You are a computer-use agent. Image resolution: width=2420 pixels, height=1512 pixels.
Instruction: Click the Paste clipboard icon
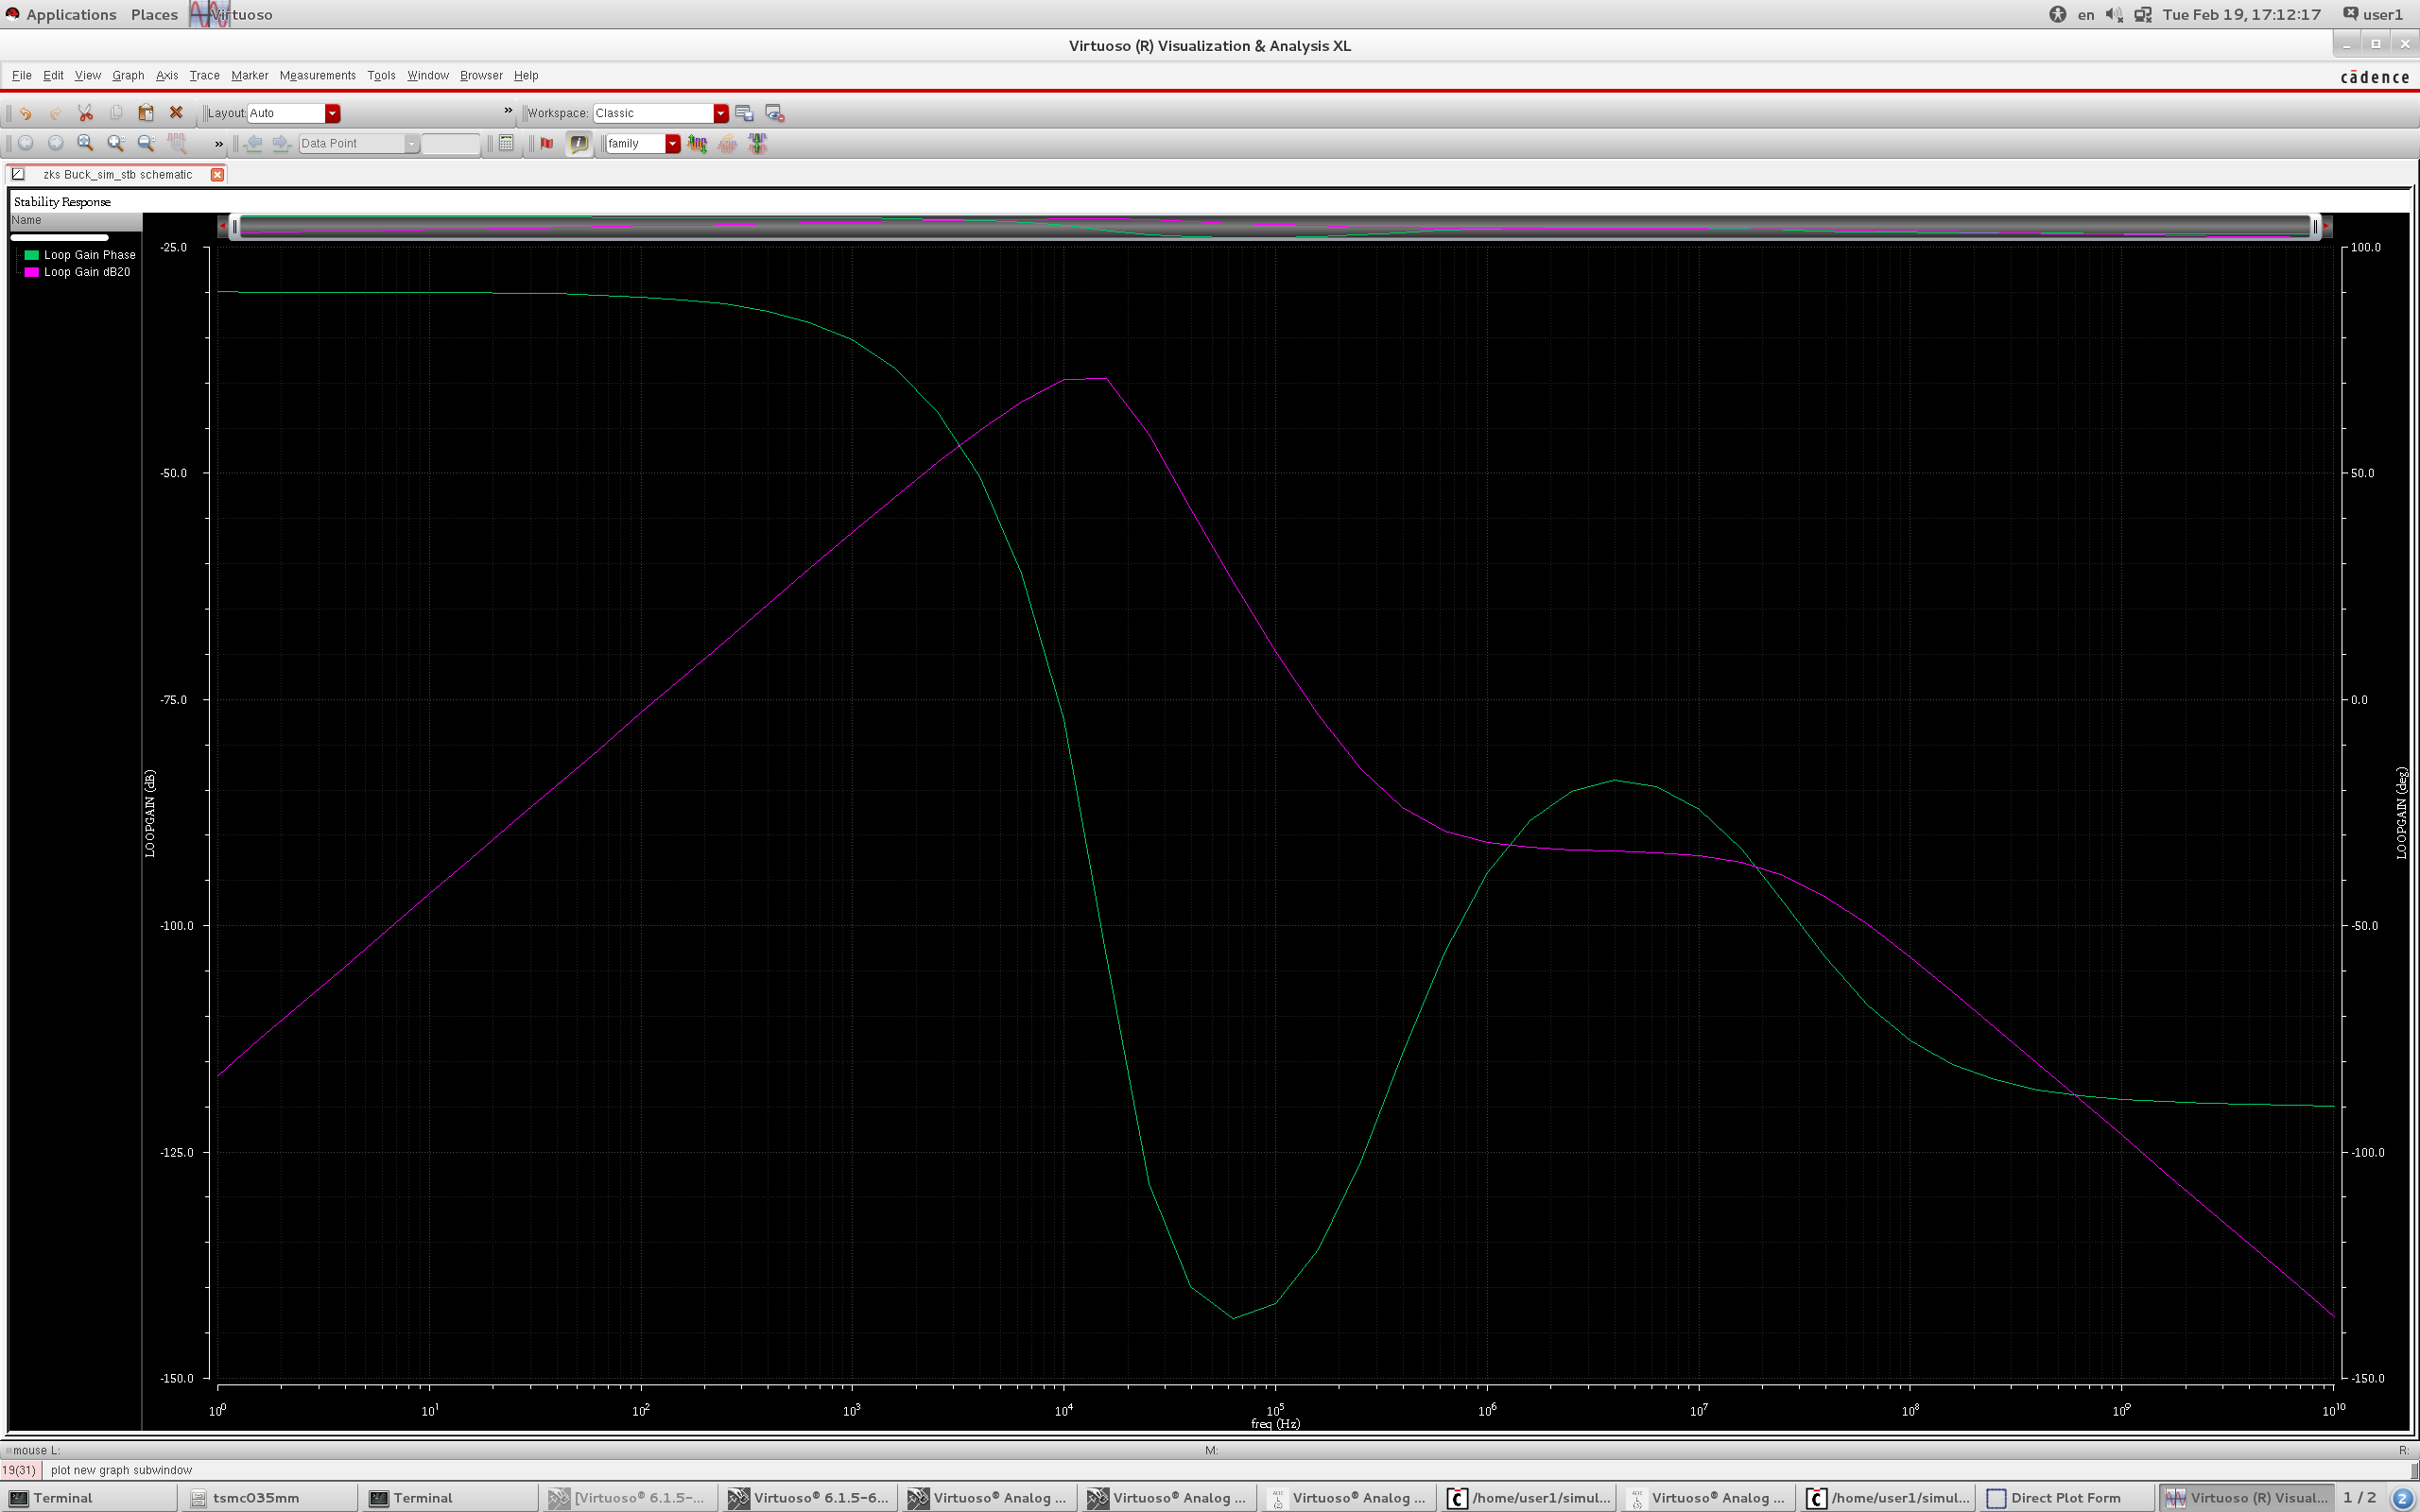click(x=146, y=113)
